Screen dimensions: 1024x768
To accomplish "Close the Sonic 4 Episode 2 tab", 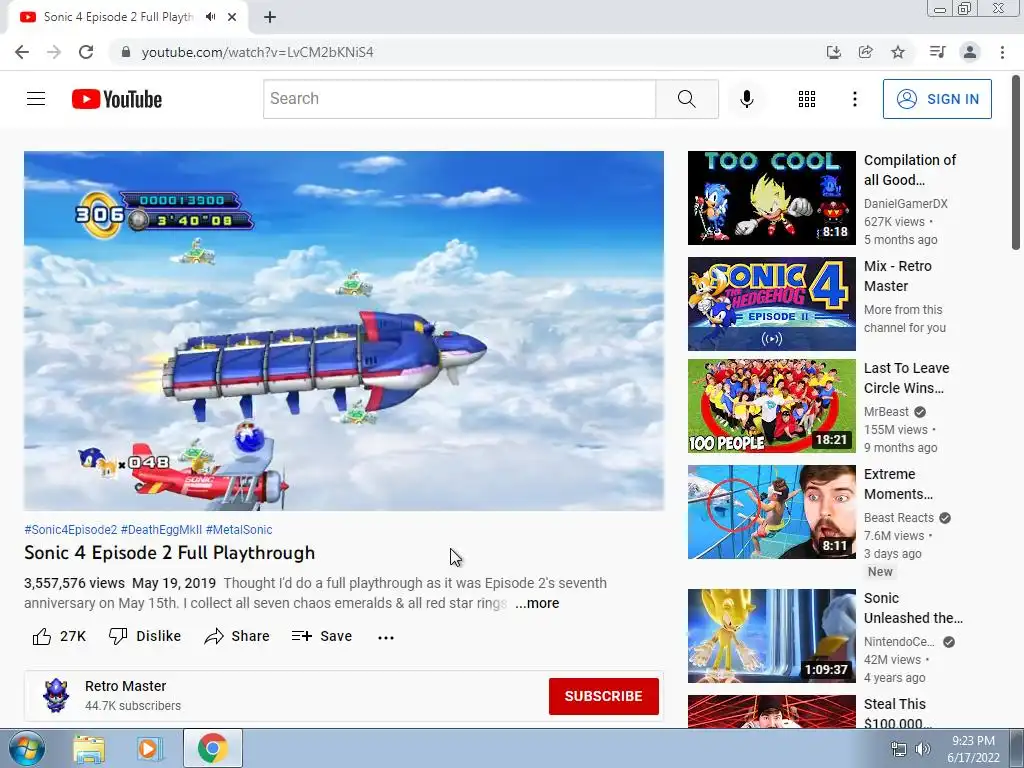I will 232,17.
